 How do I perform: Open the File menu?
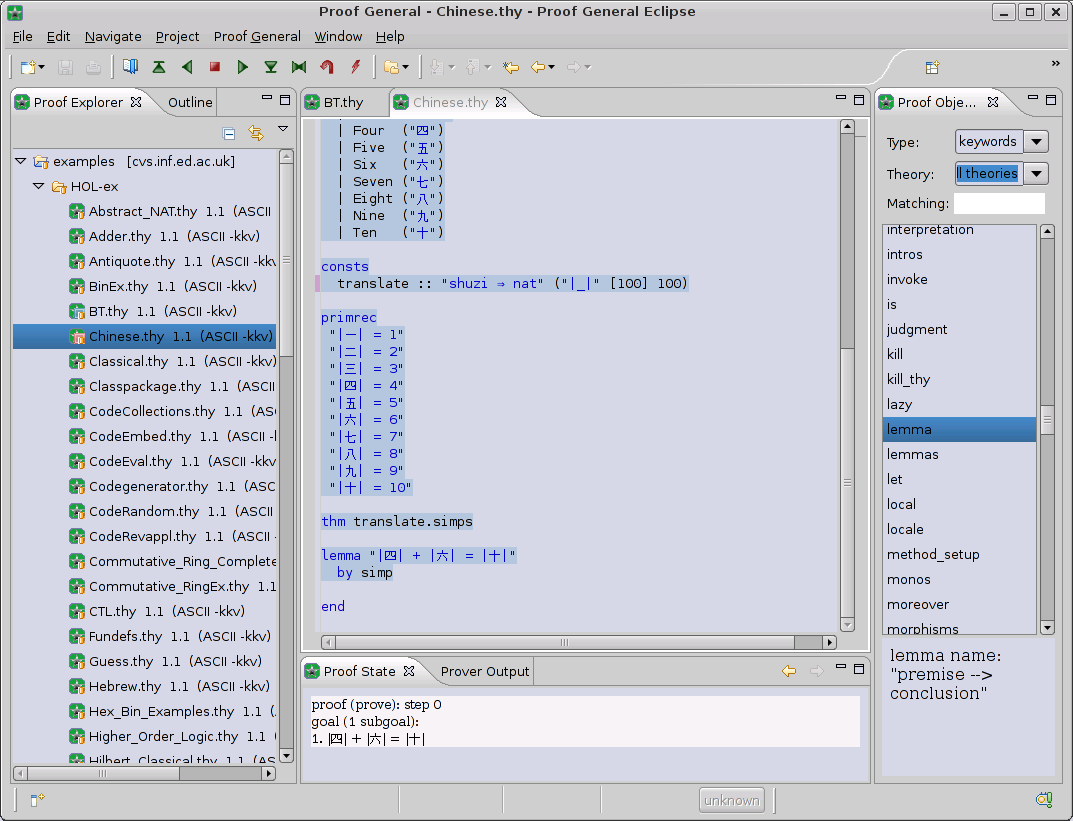23,36
